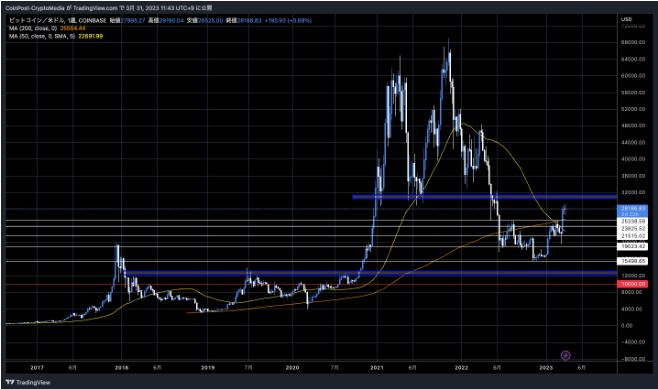Click the -4000.00 price axis label
The image size is (658, 389).
(x=633, y=342)
